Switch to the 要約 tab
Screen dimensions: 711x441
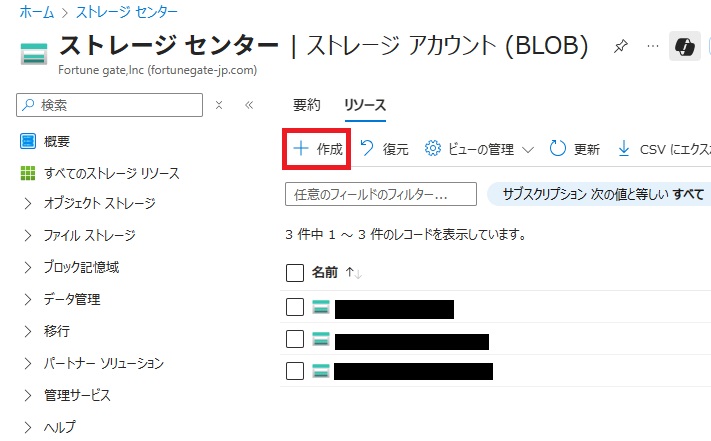coord(307,105)
